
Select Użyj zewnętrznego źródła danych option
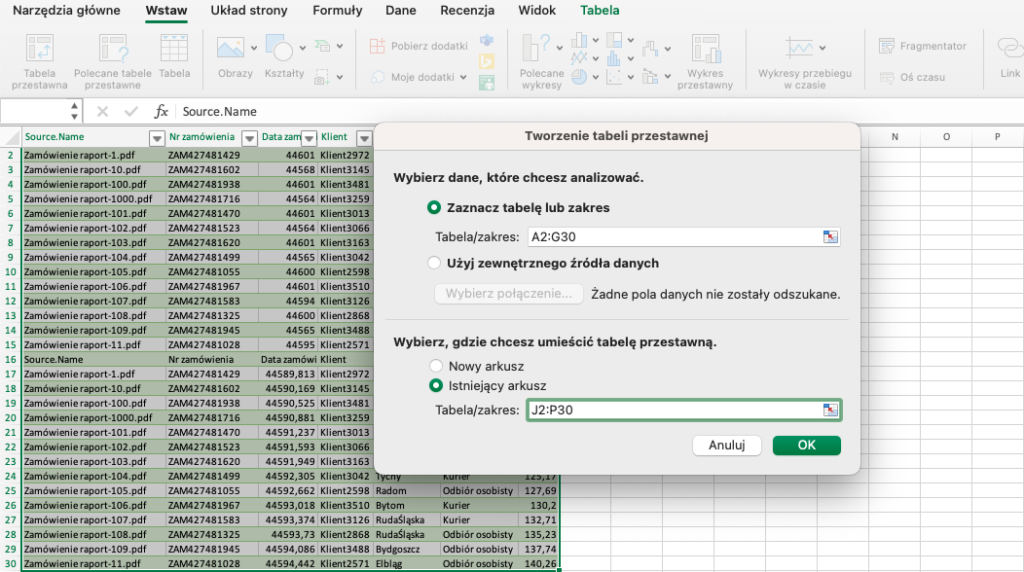pyautogui.click(x=434, y=263)
